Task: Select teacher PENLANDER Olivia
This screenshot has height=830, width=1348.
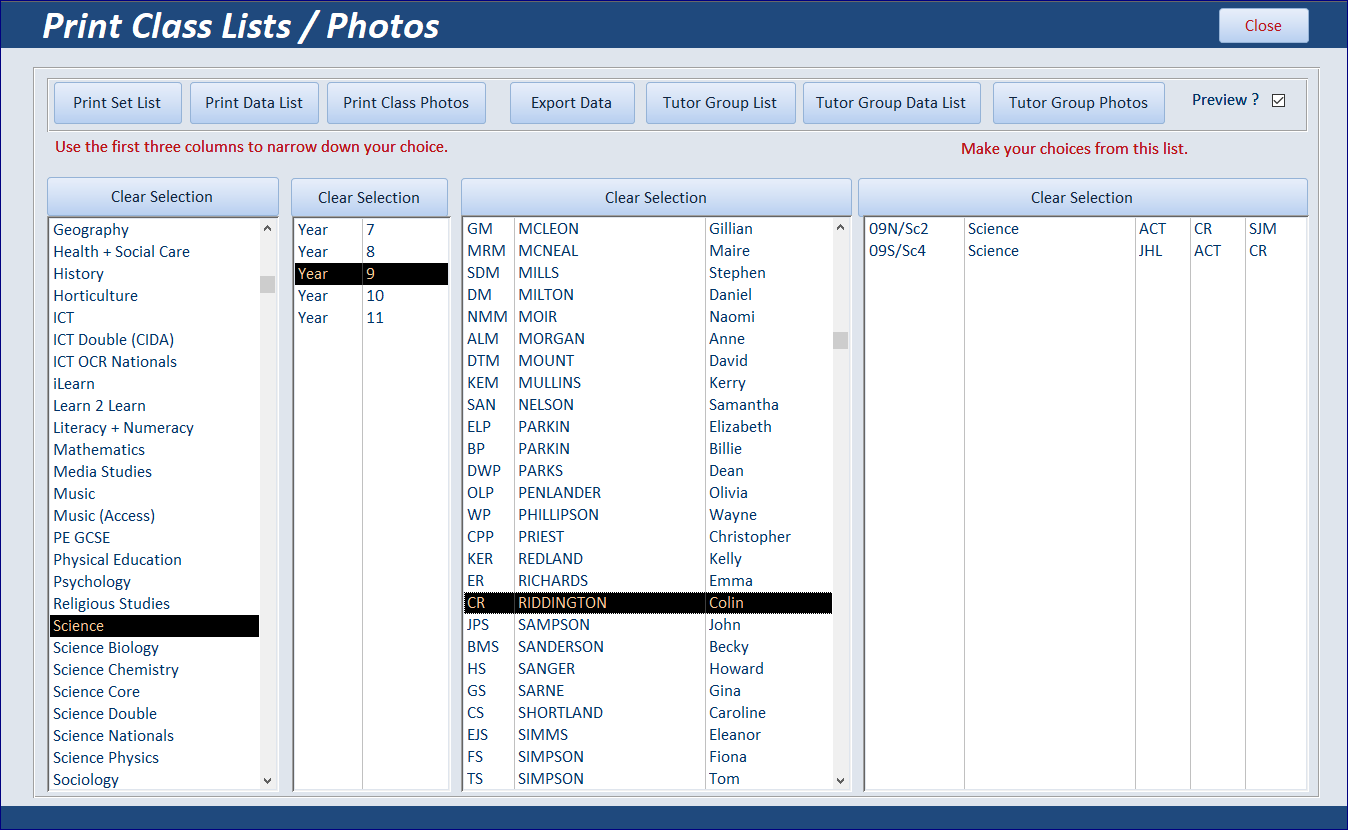Action: point(648,493)
